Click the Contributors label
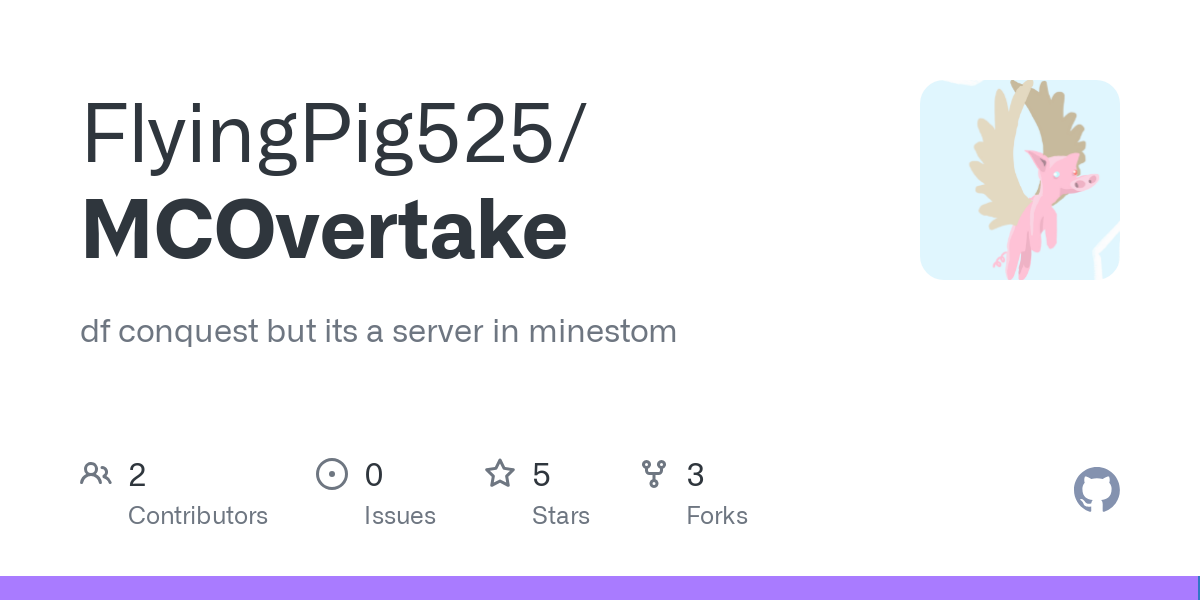 pyautogui.click(x=198, y=516)
